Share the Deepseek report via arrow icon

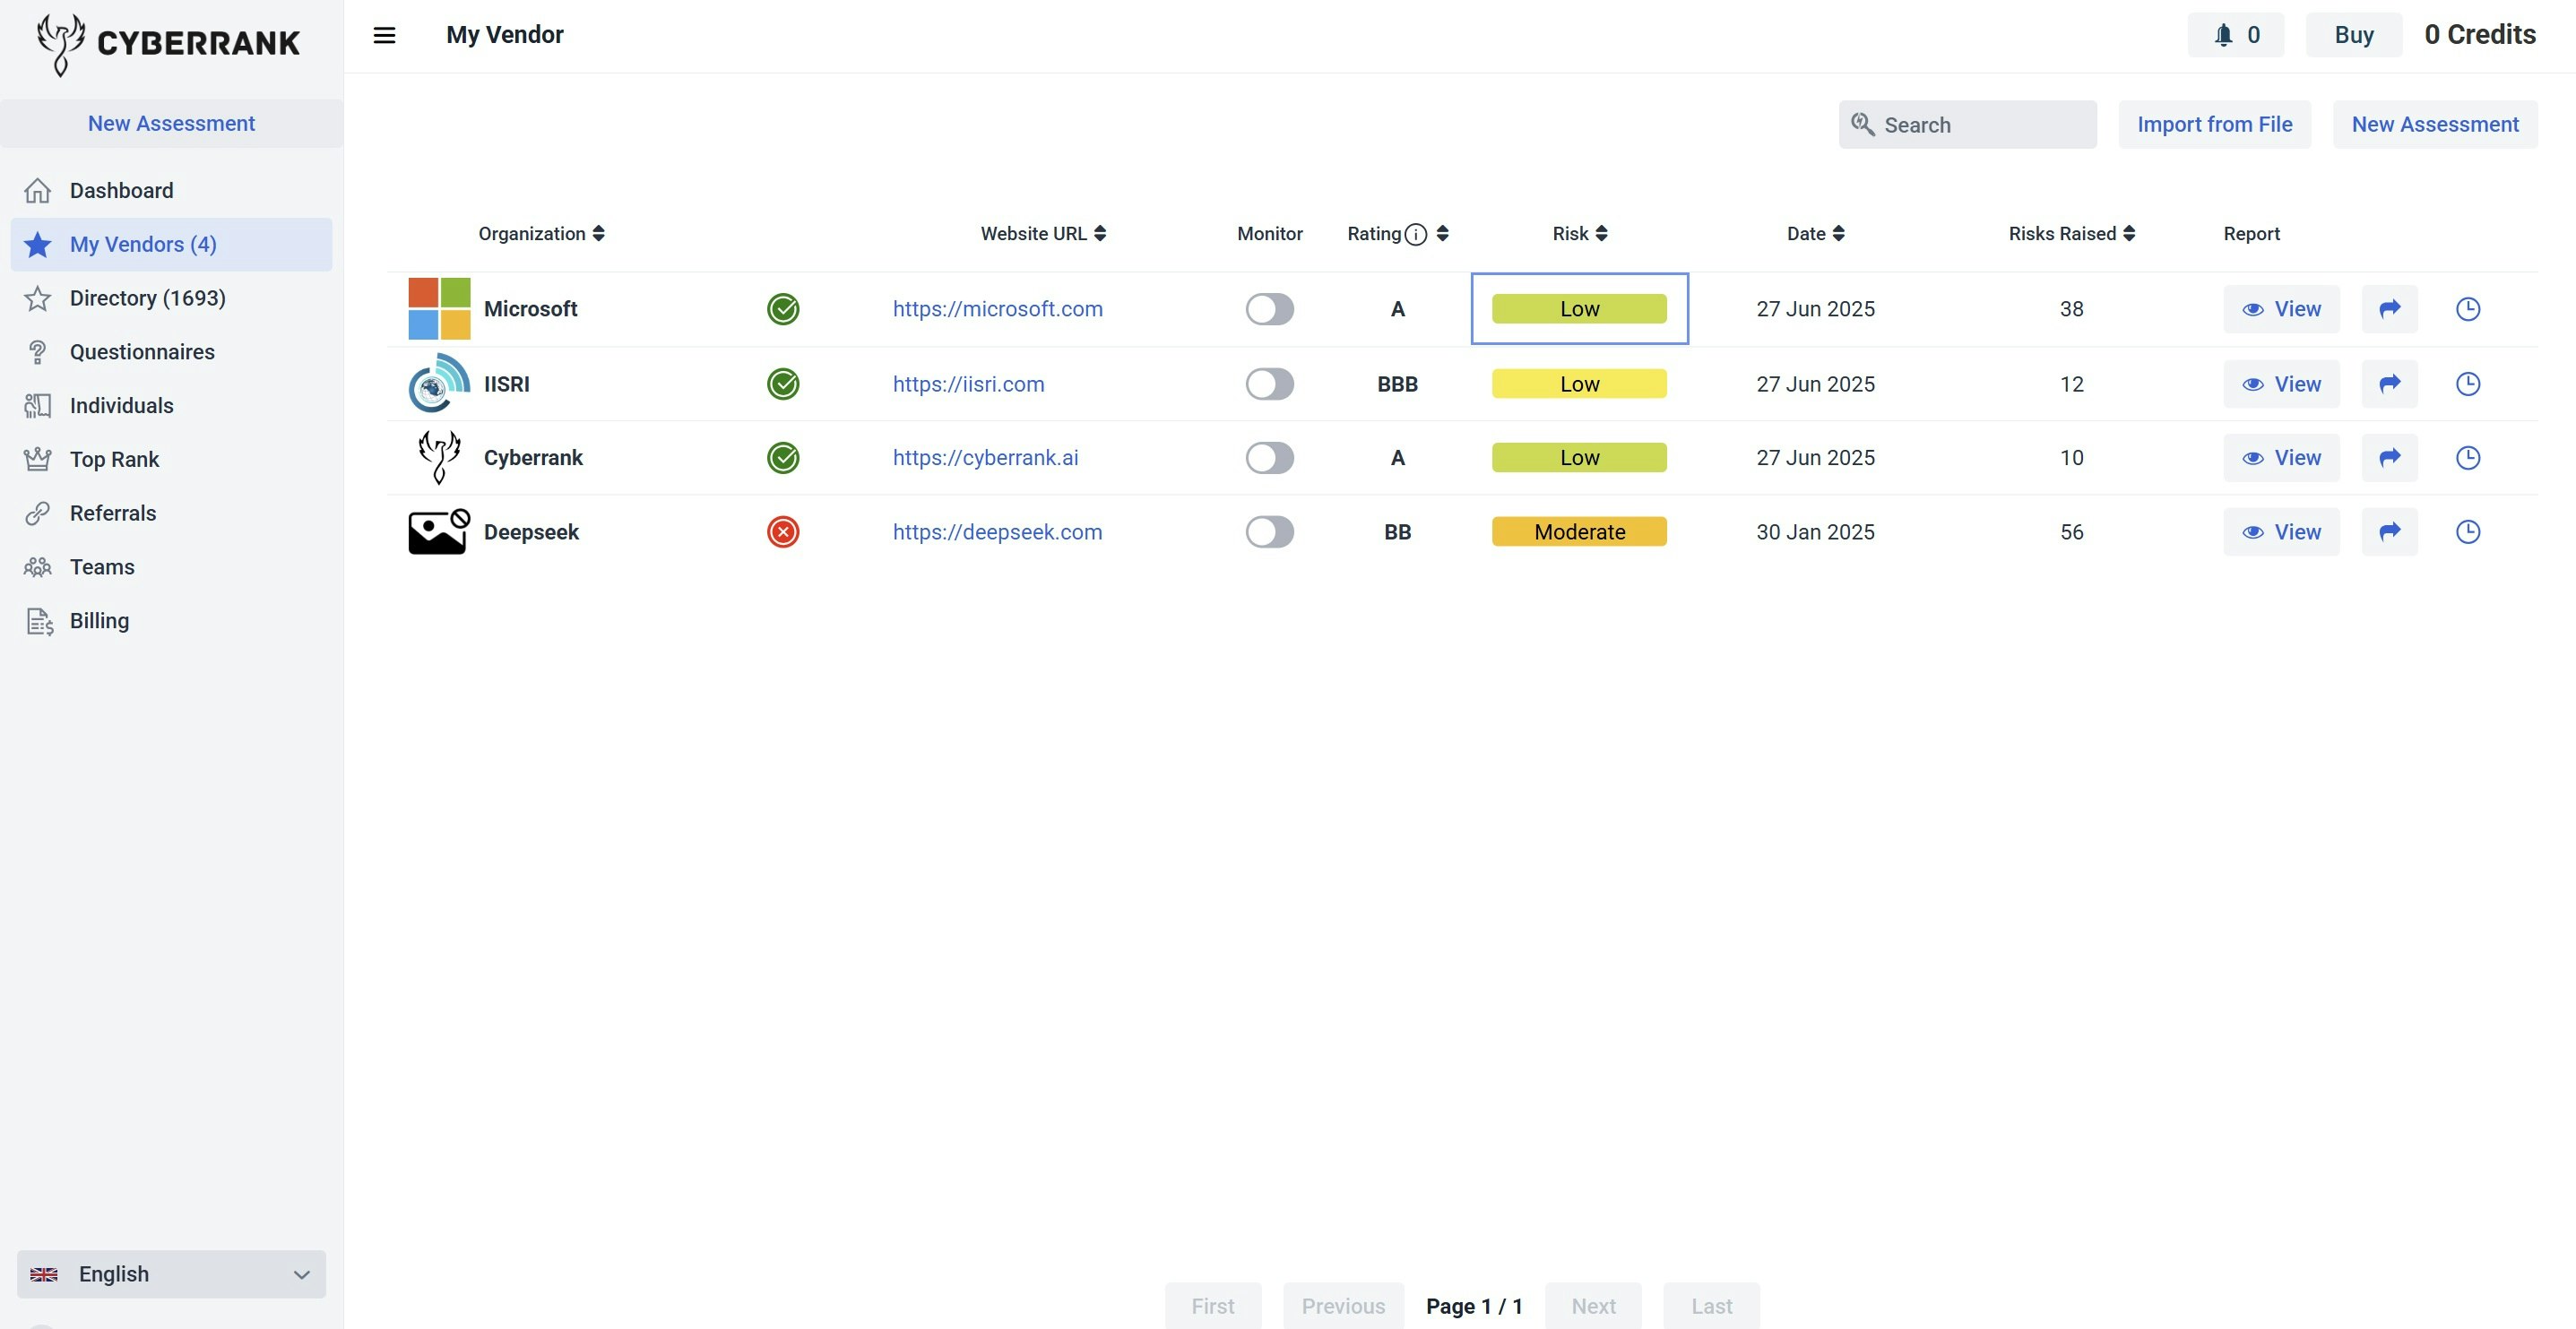[2389, 532]
